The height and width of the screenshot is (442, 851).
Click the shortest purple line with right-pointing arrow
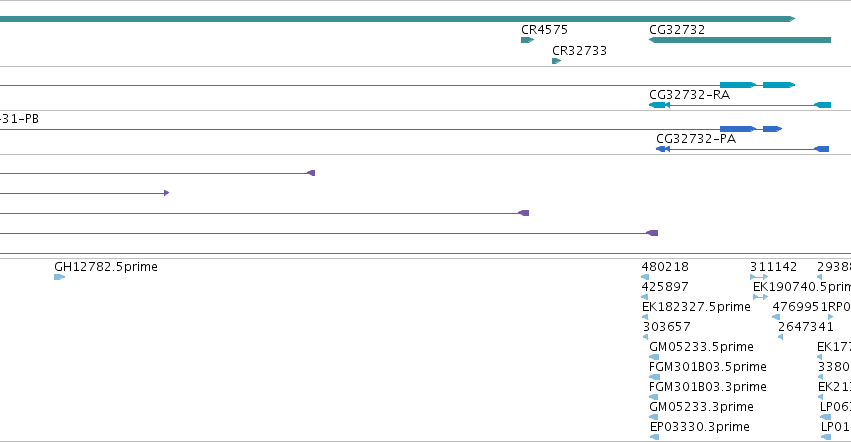(x=85, y=193)
